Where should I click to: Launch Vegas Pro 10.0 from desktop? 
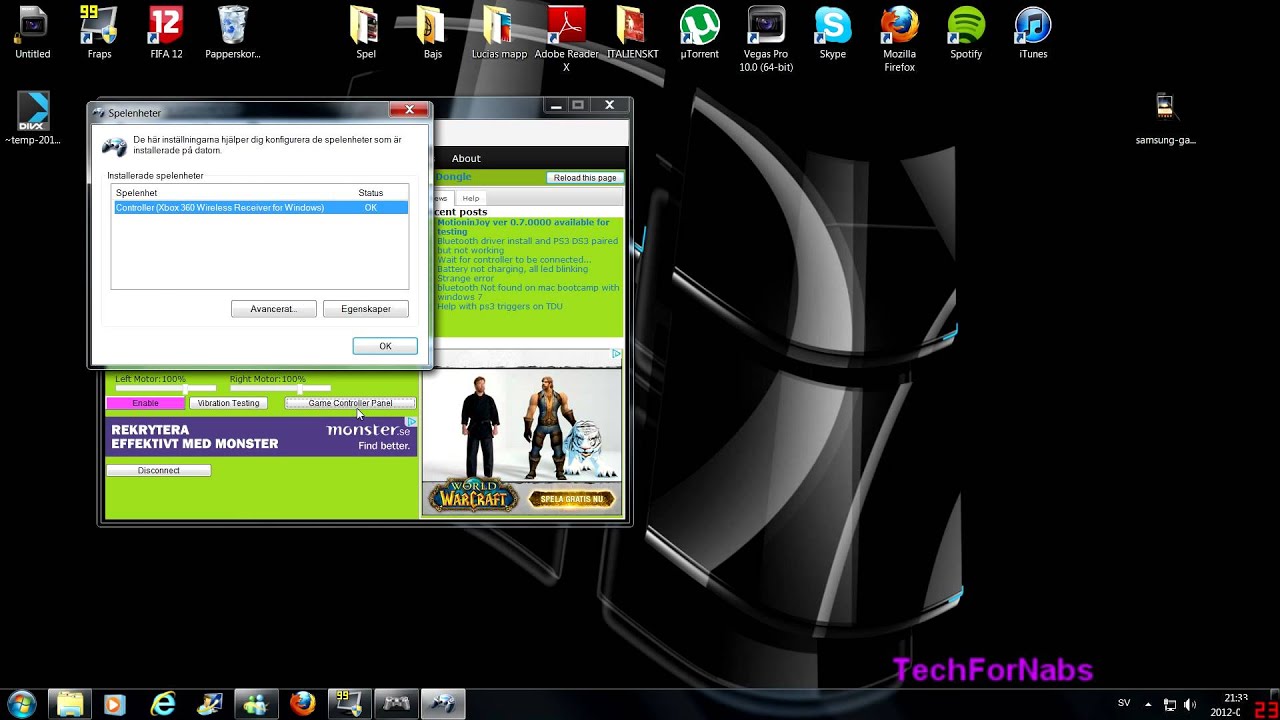766,30
